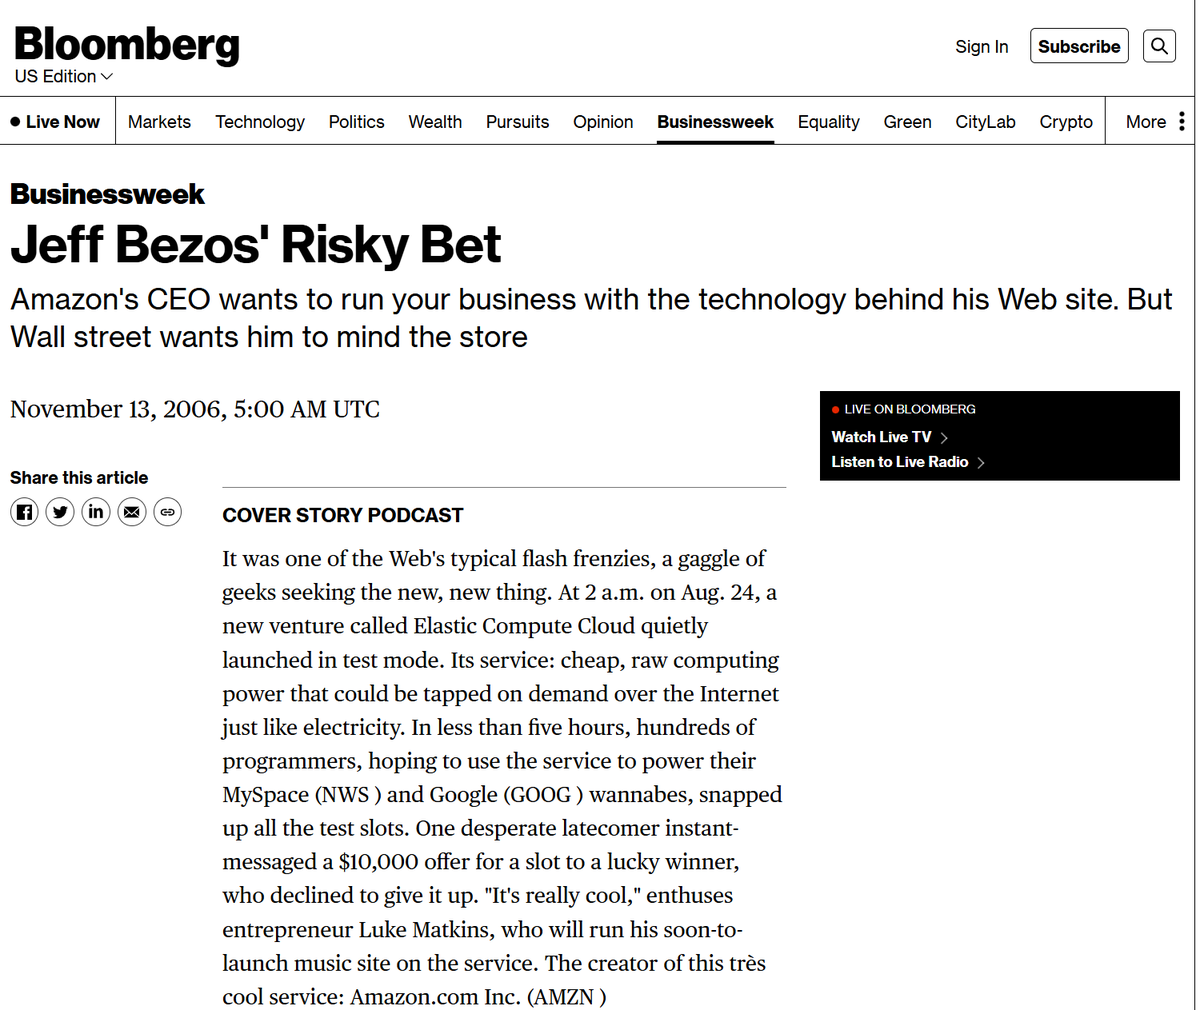The height and width of the screenshot is (1010, 1200).
Task: Navigate to the CityLab section
Action: tap(985, 122)
